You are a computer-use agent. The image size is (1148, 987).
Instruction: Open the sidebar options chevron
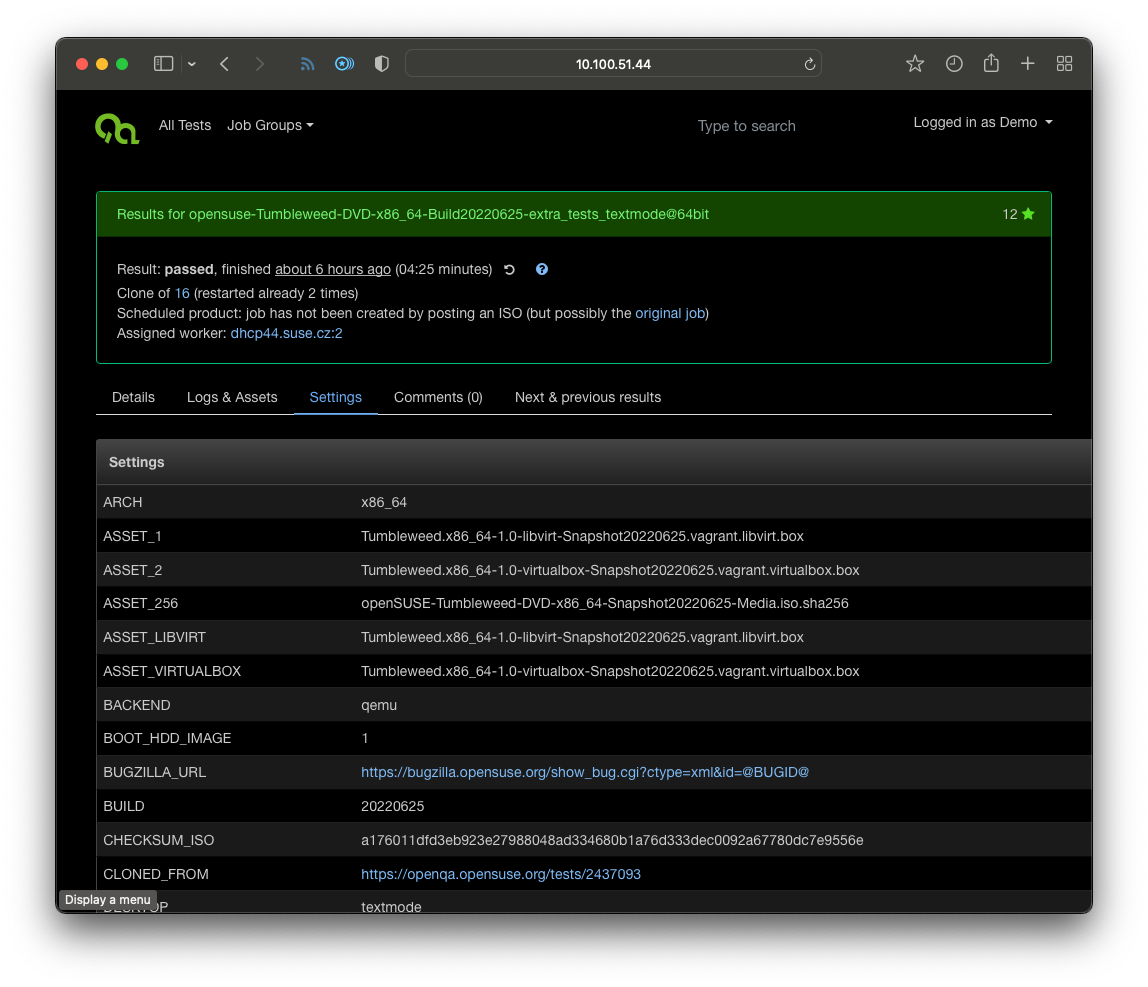point(192,64)
